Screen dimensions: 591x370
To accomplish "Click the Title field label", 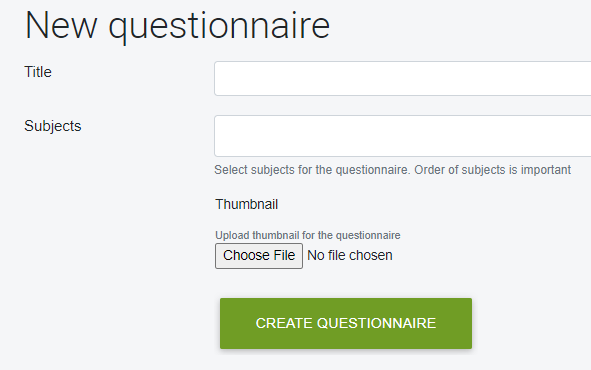I will (38, 72).
